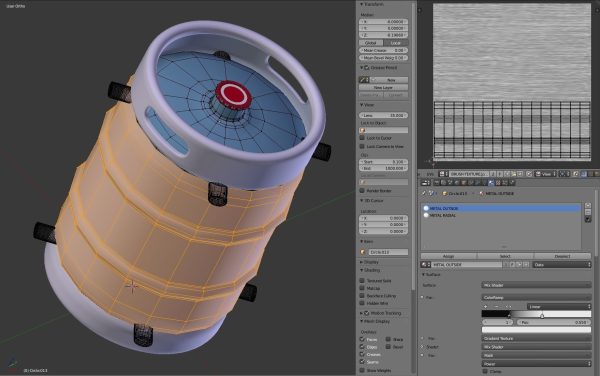Click the Item panel object icon

point(363,252)
